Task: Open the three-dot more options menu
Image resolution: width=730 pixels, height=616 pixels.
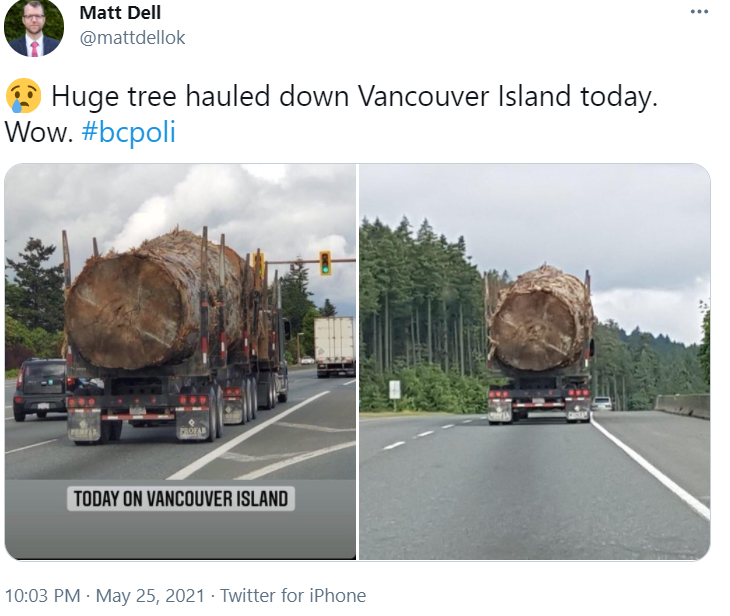Action: [x=699, y=12]
